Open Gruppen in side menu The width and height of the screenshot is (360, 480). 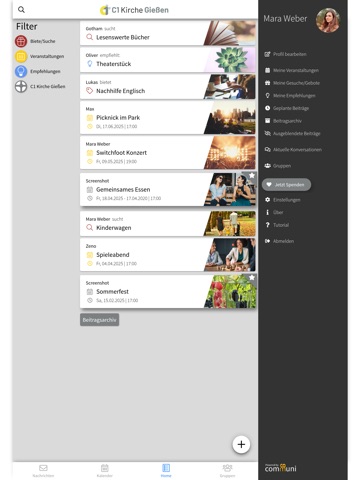point(278,166)
